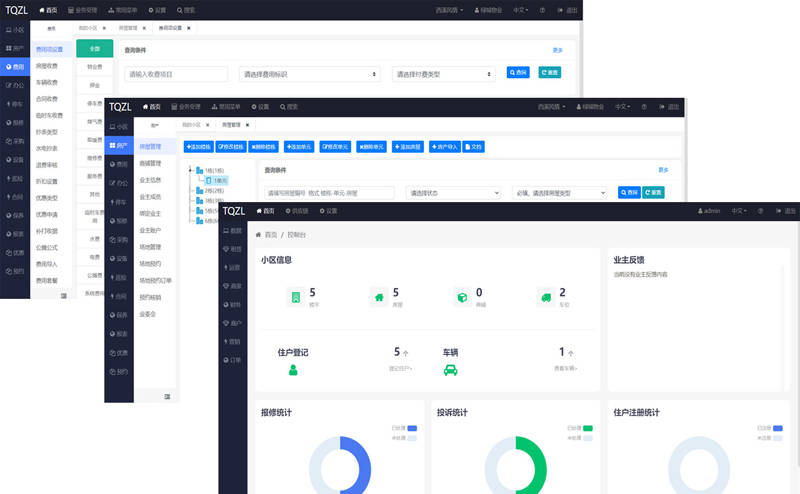This screenshot has height=494, width=800.
Task: Select 设备 in middle window sidebar
Action: (x=119, y=258)
